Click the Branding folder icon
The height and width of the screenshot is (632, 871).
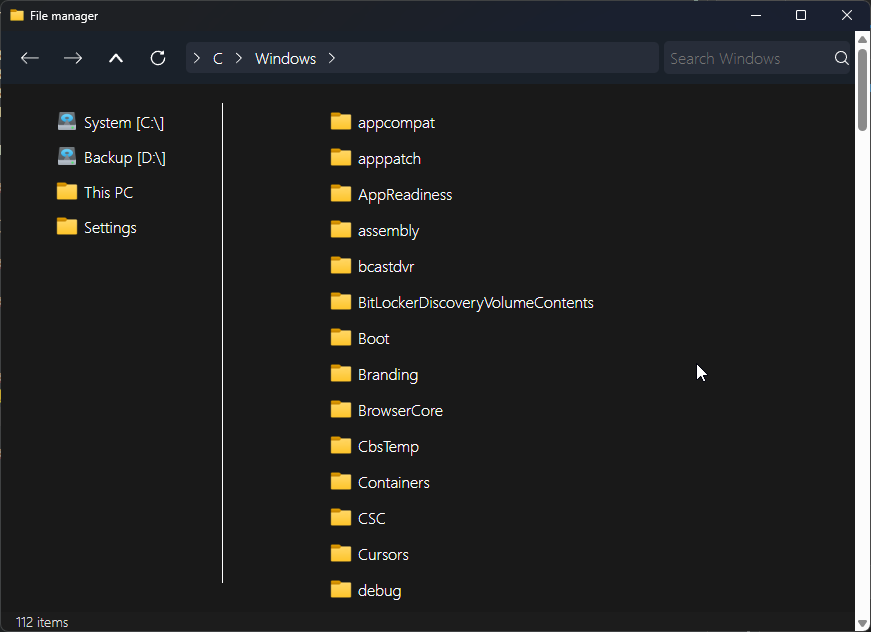tap(341, 374)
